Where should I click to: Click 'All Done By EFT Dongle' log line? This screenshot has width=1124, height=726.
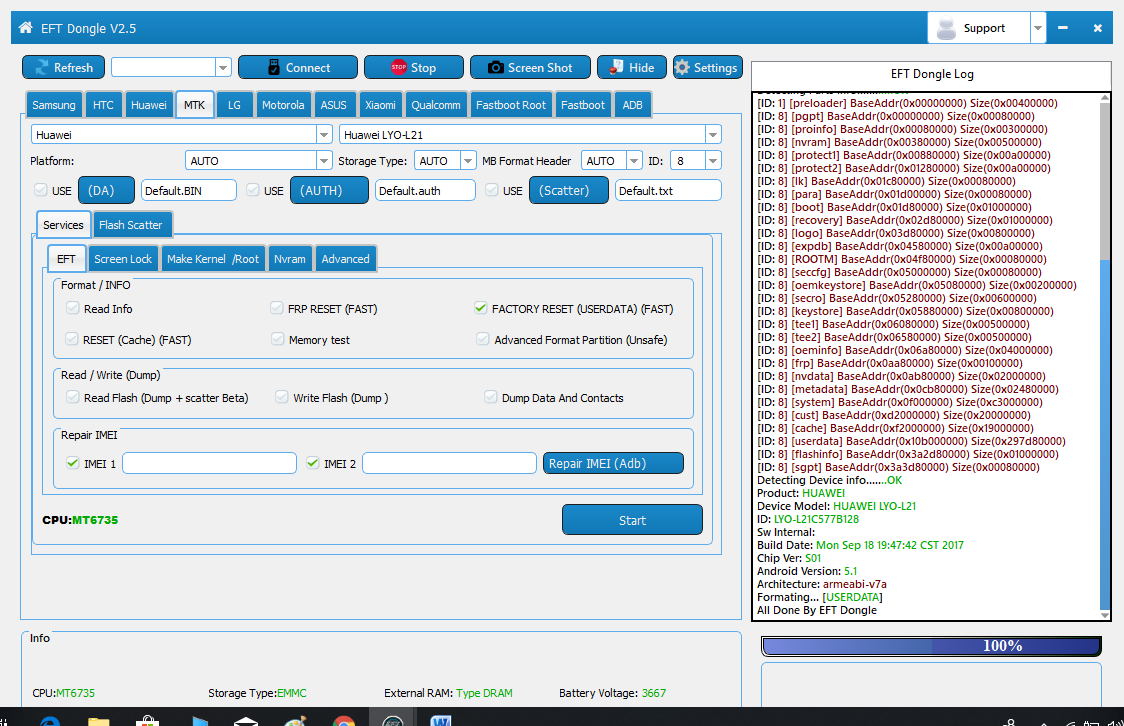click(x=816, y=610)
